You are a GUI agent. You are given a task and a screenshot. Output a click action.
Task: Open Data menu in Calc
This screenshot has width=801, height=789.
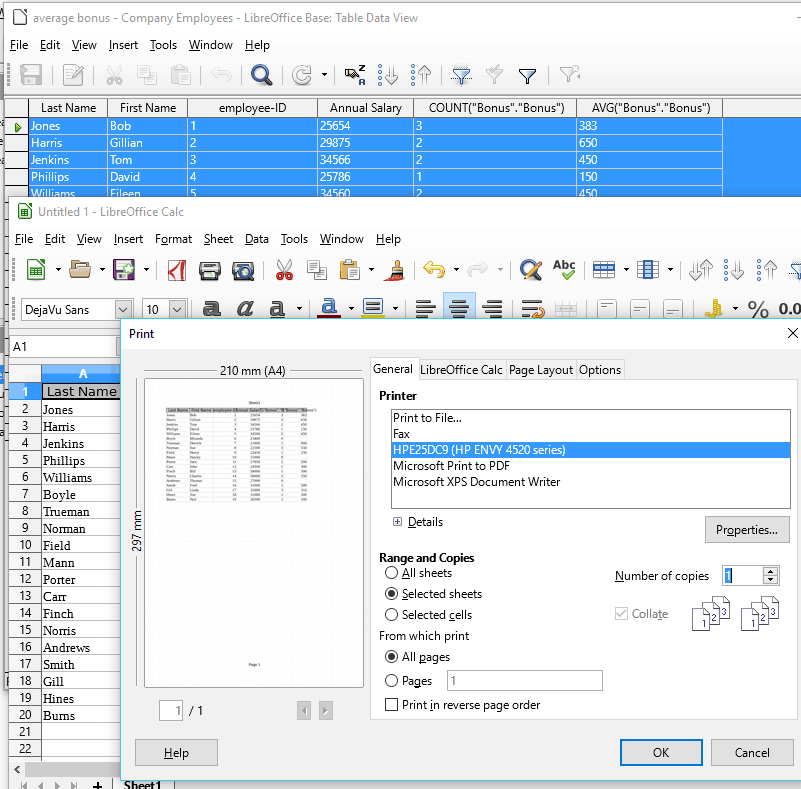256,239
